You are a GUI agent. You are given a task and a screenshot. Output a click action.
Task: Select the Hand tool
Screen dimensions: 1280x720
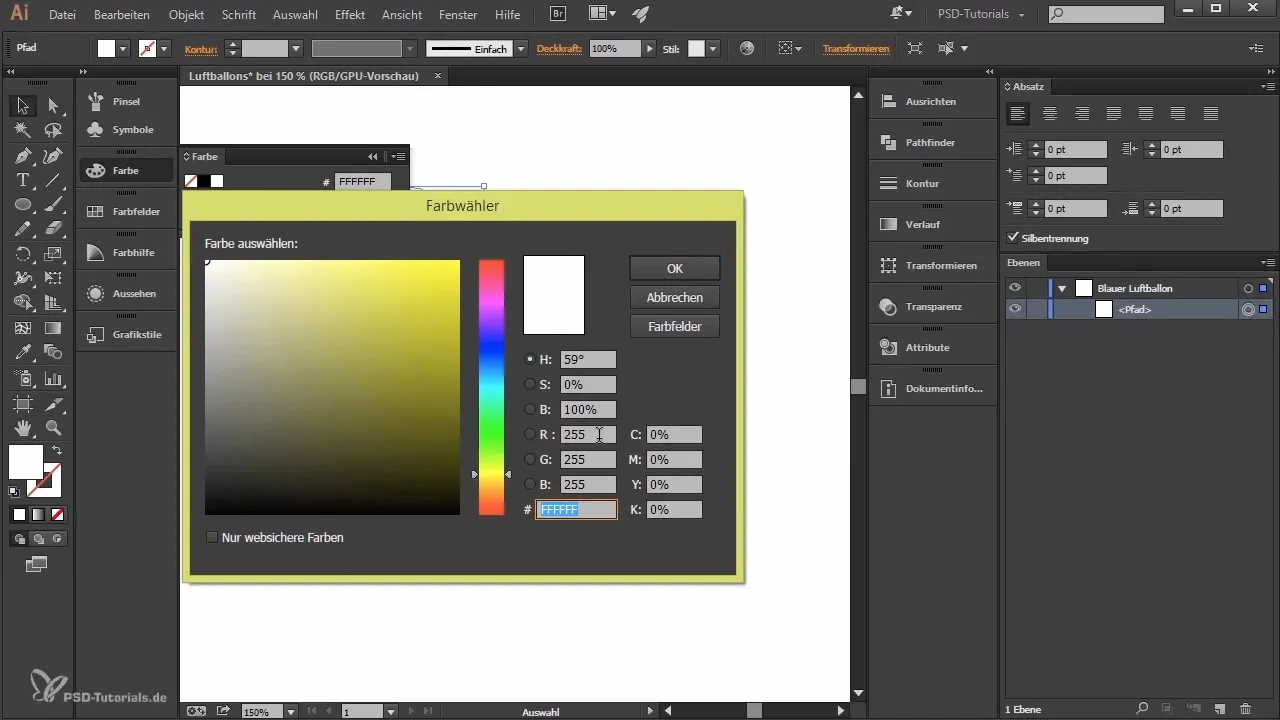(x=23, y=428)
